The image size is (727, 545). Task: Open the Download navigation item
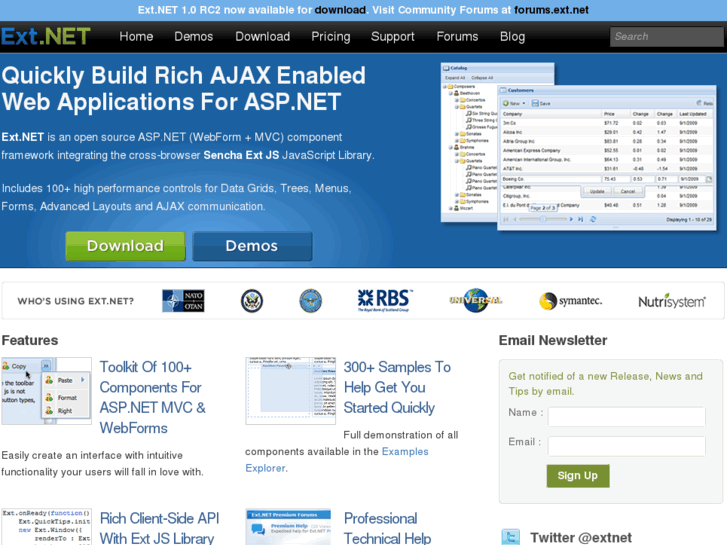(x=262, y=37)
